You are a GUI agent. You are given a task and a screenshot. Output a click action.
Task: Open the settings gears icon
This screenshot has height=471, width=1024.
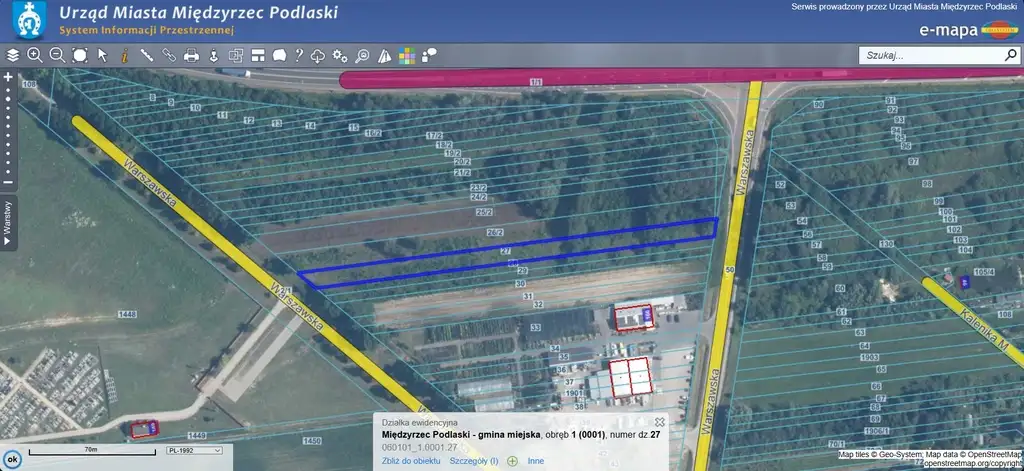[340, 56]
